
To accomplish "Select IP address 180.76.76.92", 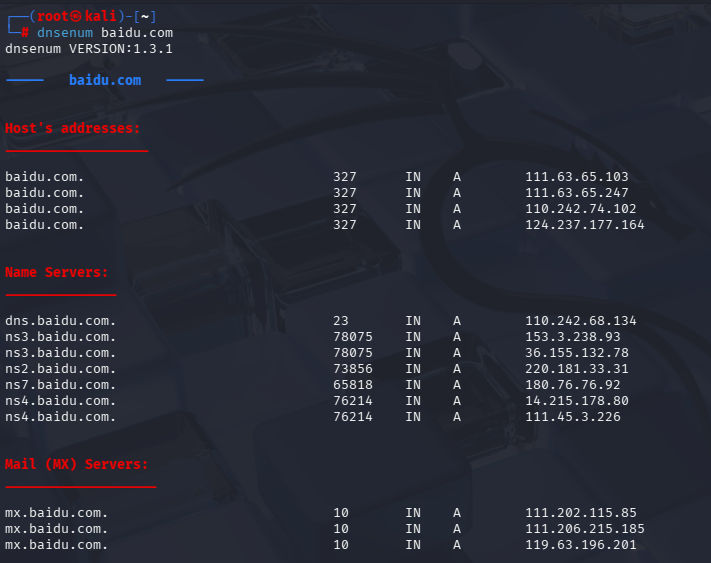I will click(x=573, y=385).
